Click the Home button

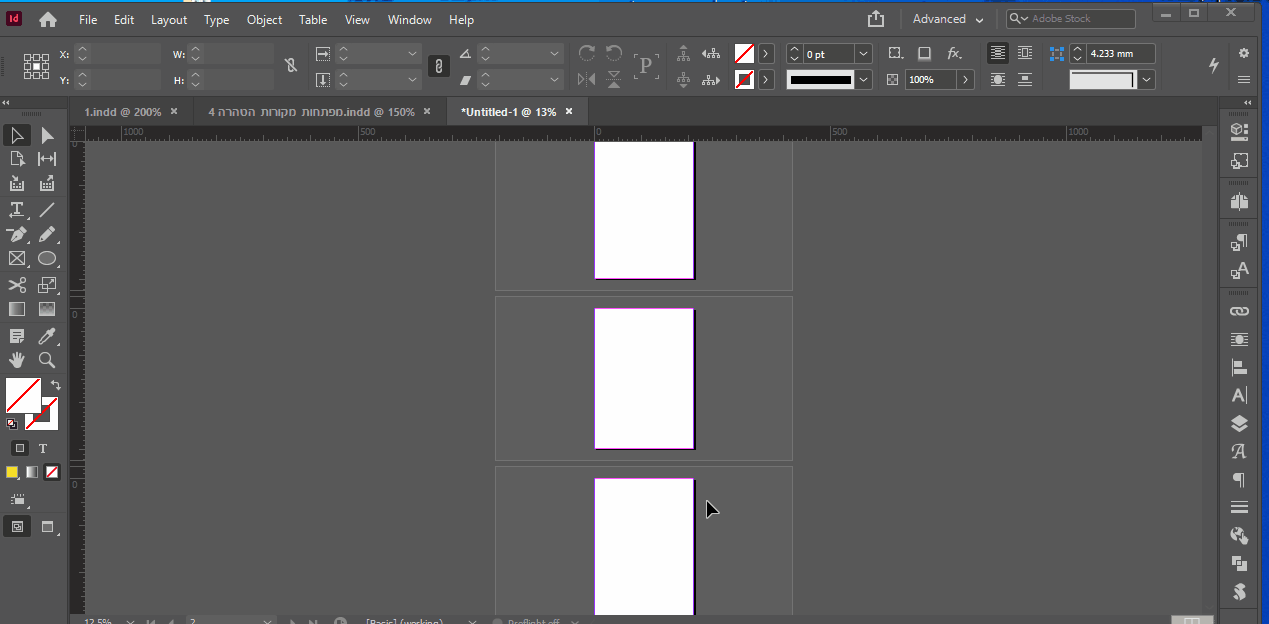pos(47,19)
